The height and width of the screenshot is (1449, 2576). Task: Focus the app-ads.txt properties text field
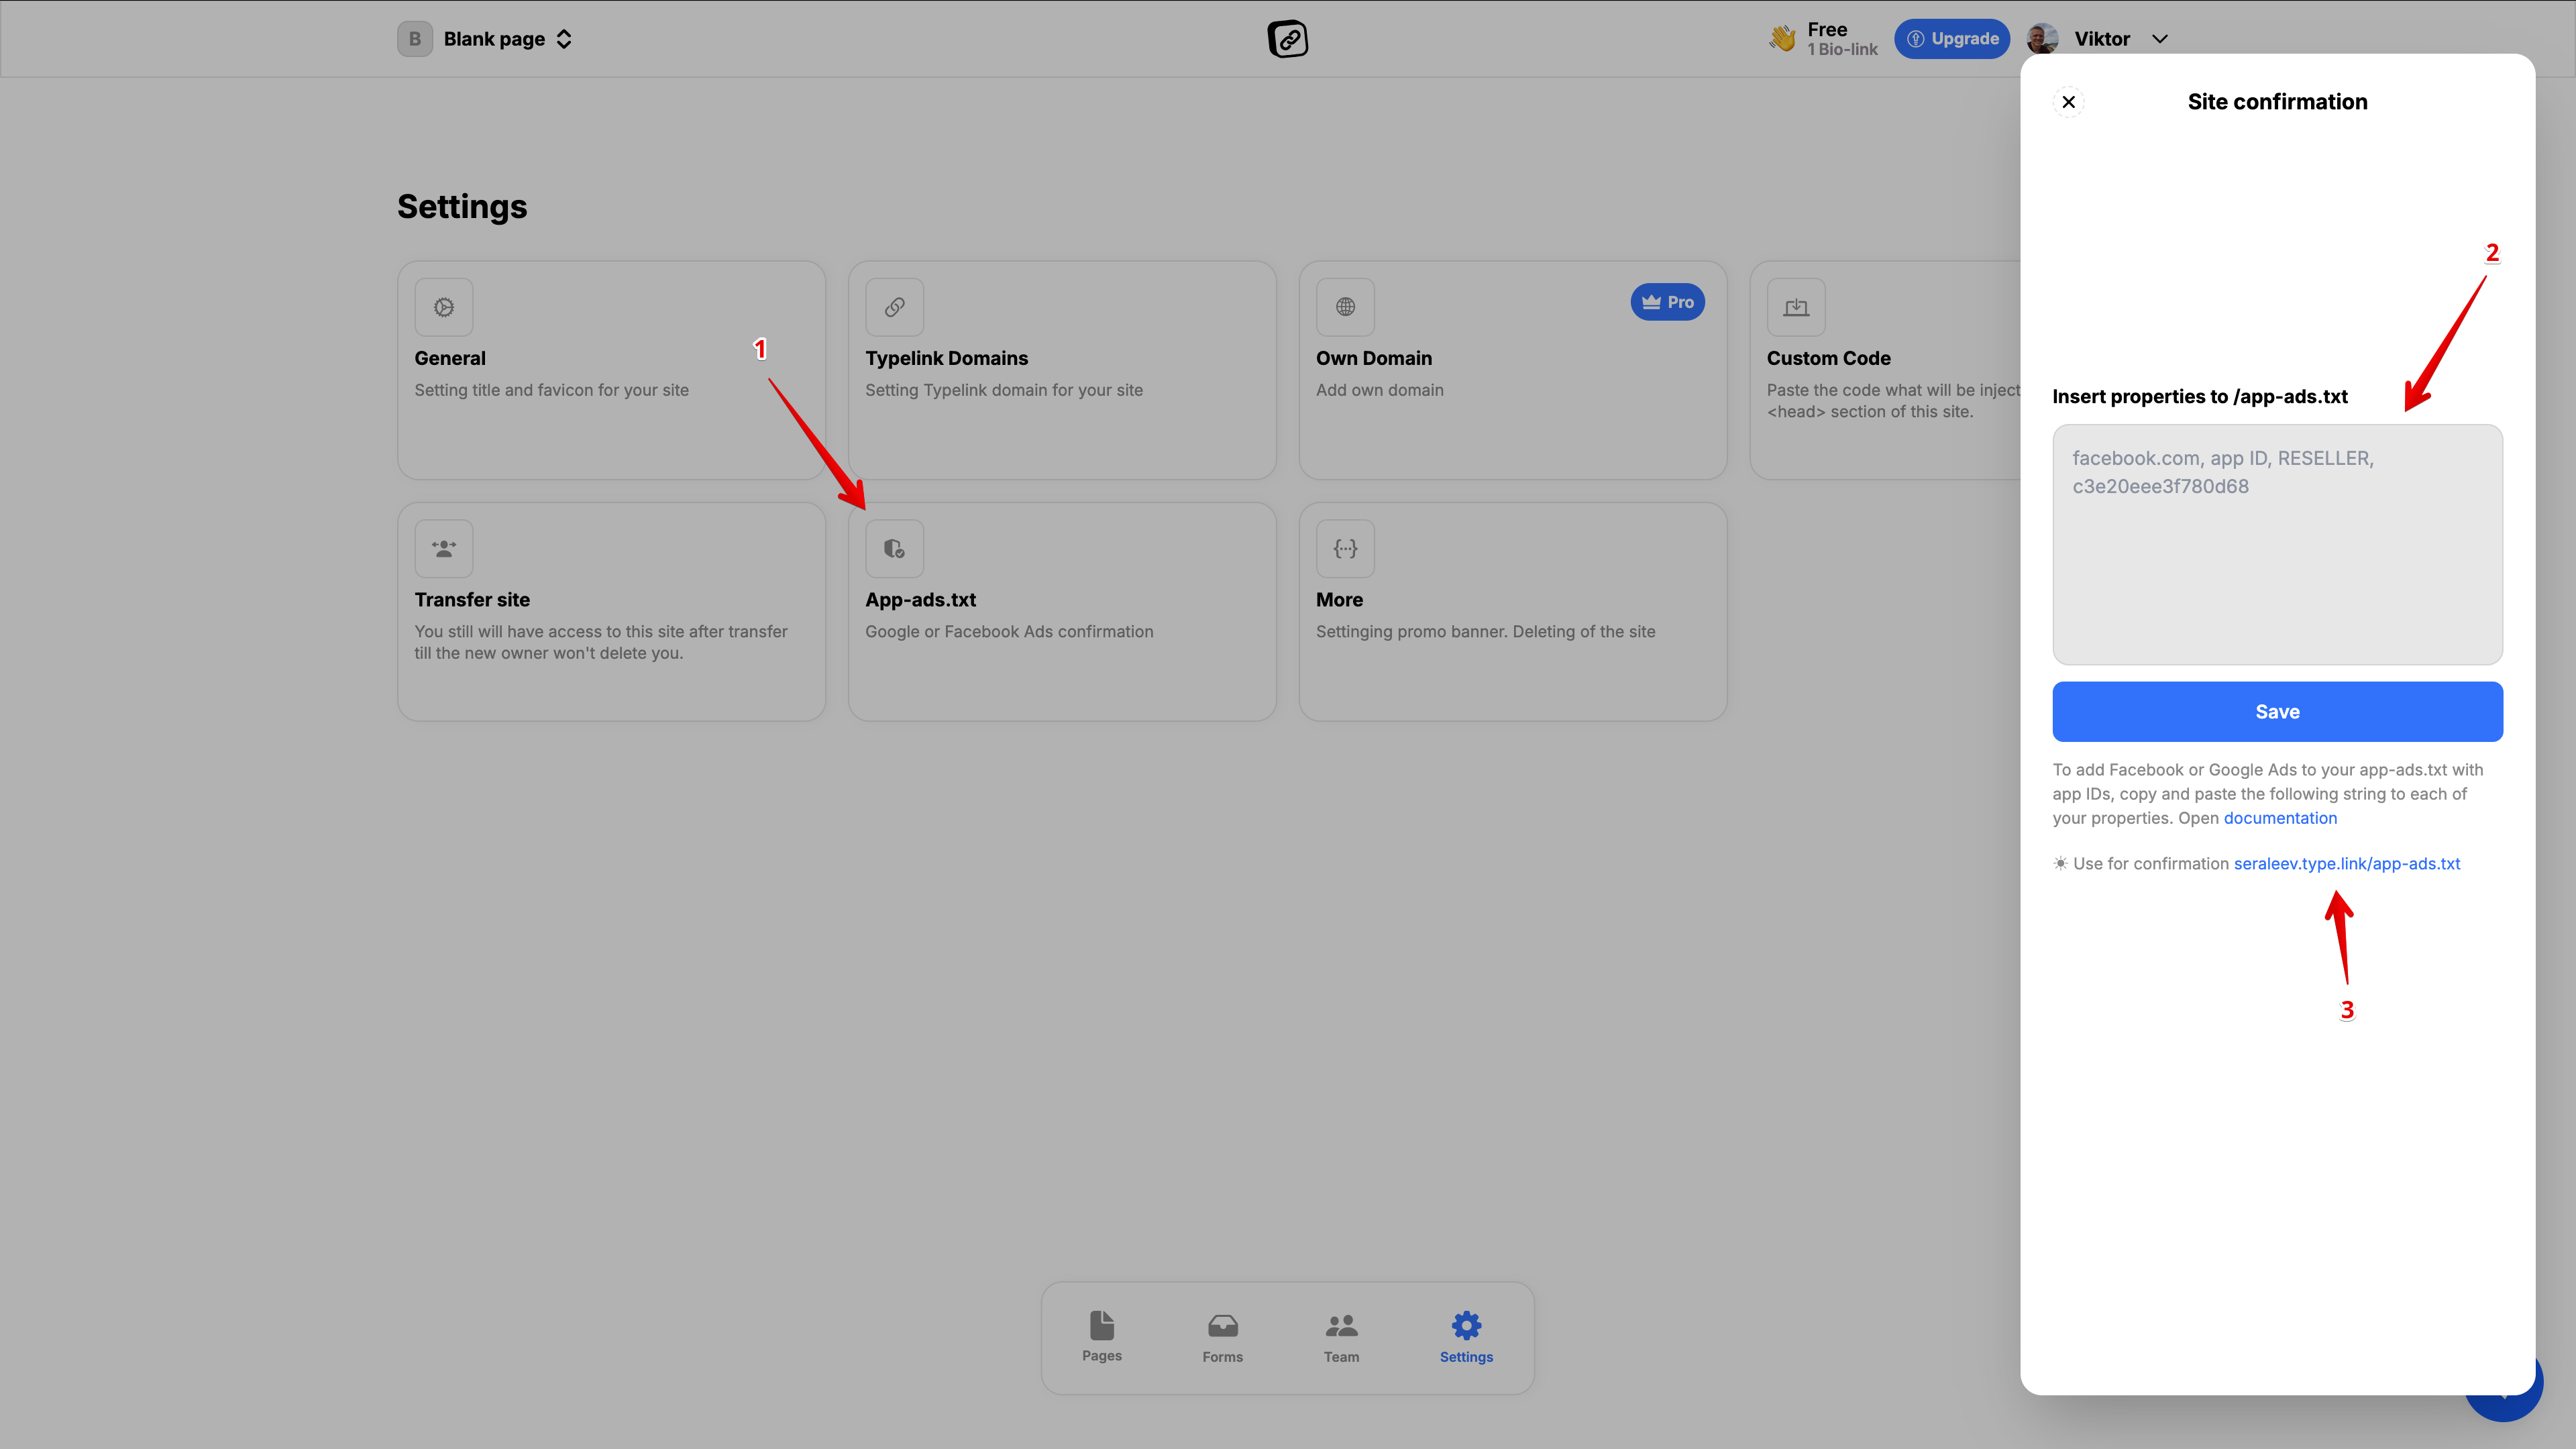[x=2277, y=545]
